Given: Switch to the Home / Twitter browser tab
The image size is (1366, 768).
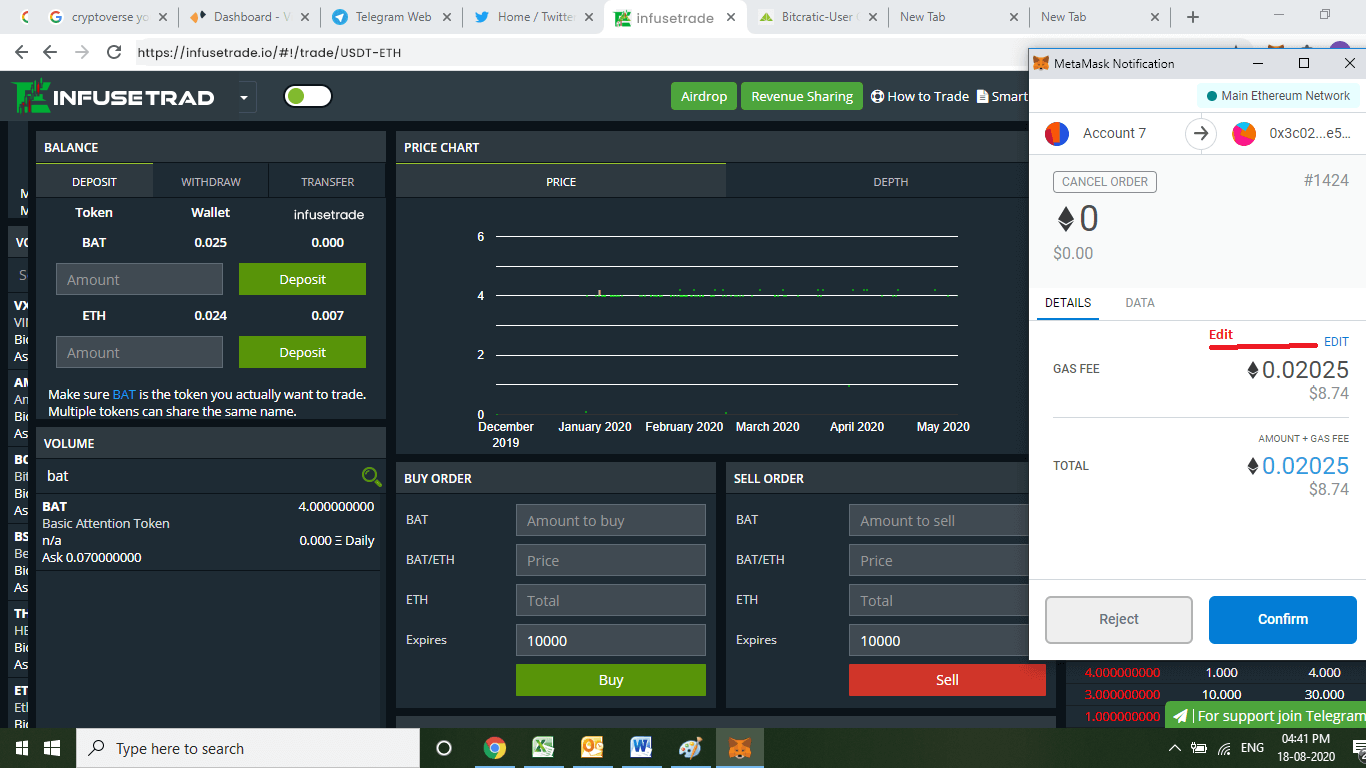Looking at the screenshot, I should point(530,17).
